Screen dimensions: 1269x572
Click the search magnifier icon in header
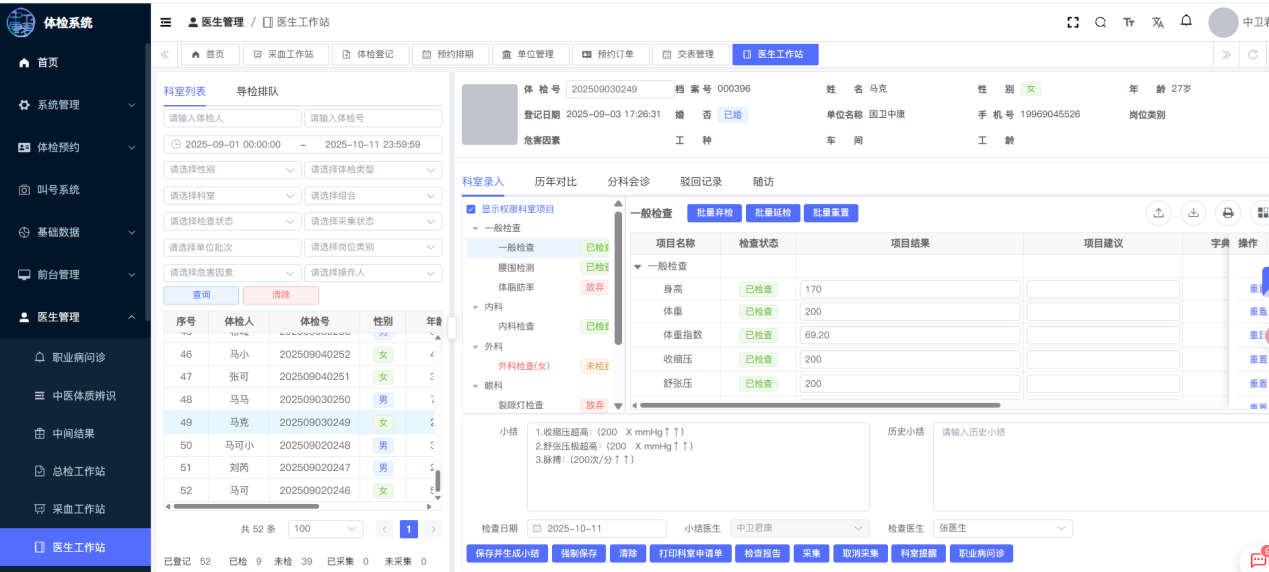[x=1101, y=22]
